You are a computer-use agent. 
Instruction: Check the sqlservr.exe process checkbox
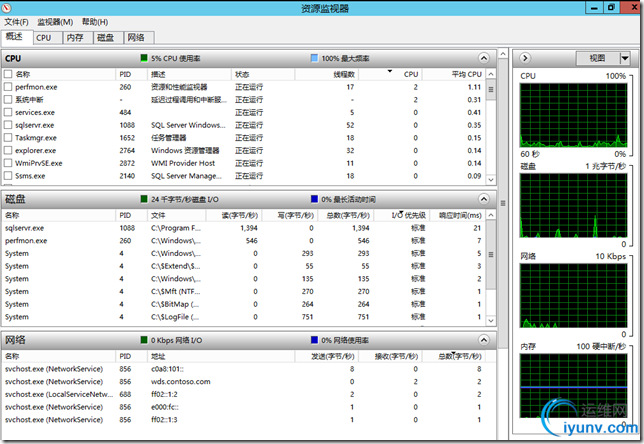(x=8, y=125)
